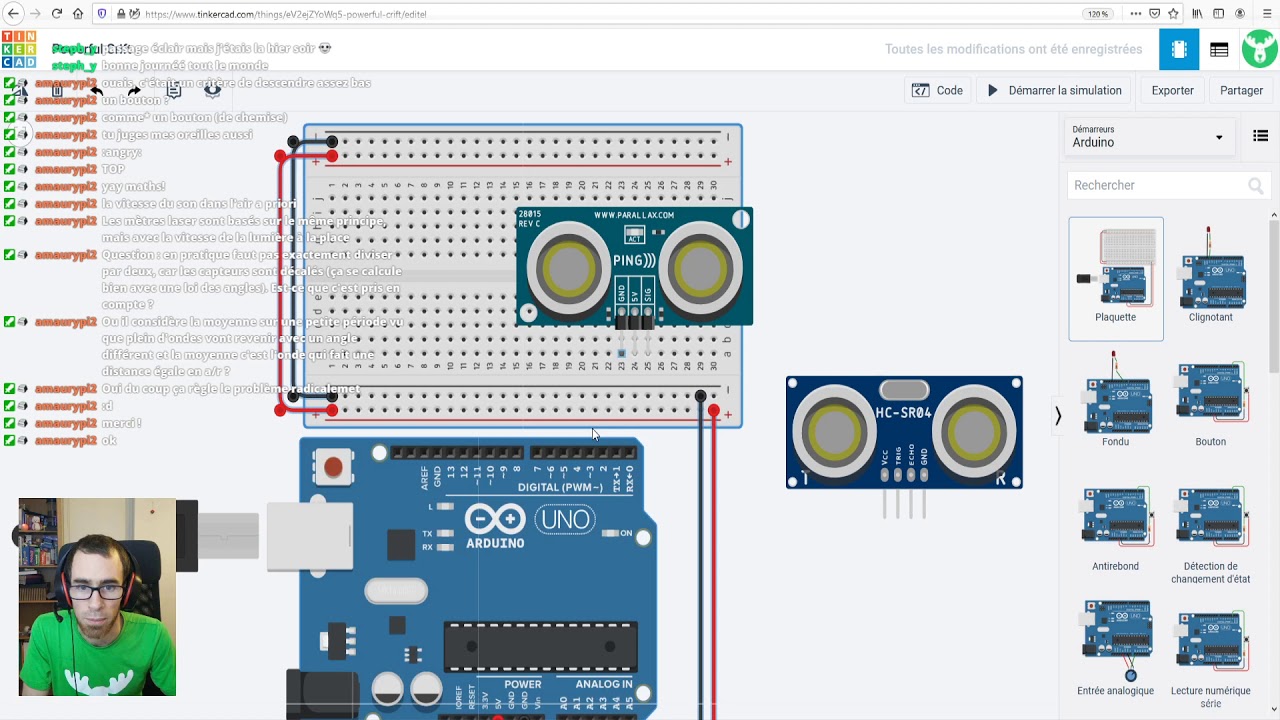This screenshot has width=1280, height=720.
Task: Click the components panel scrollbar
Action: click(1274, 295)
